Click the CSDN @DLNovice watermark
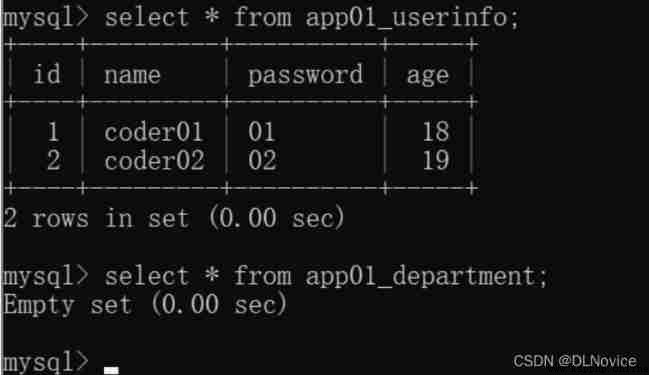649x375 pixels. (575, 361)
